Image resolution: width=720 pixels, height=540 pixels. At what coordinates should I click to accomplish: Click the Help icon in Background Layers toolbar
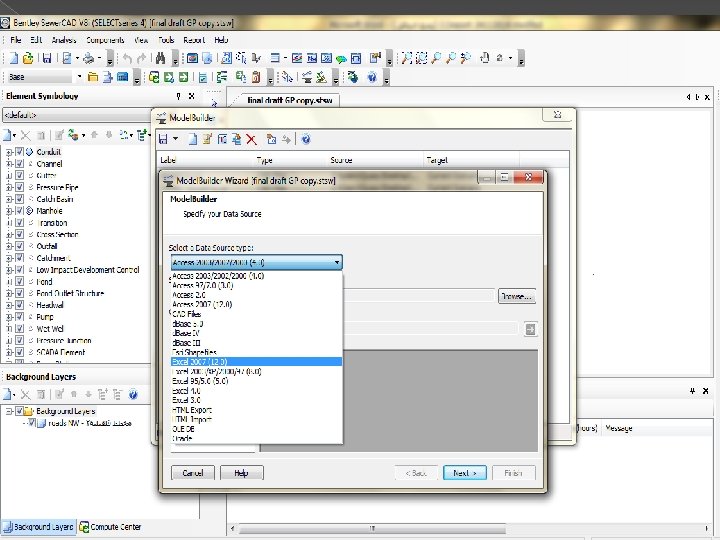133,394
